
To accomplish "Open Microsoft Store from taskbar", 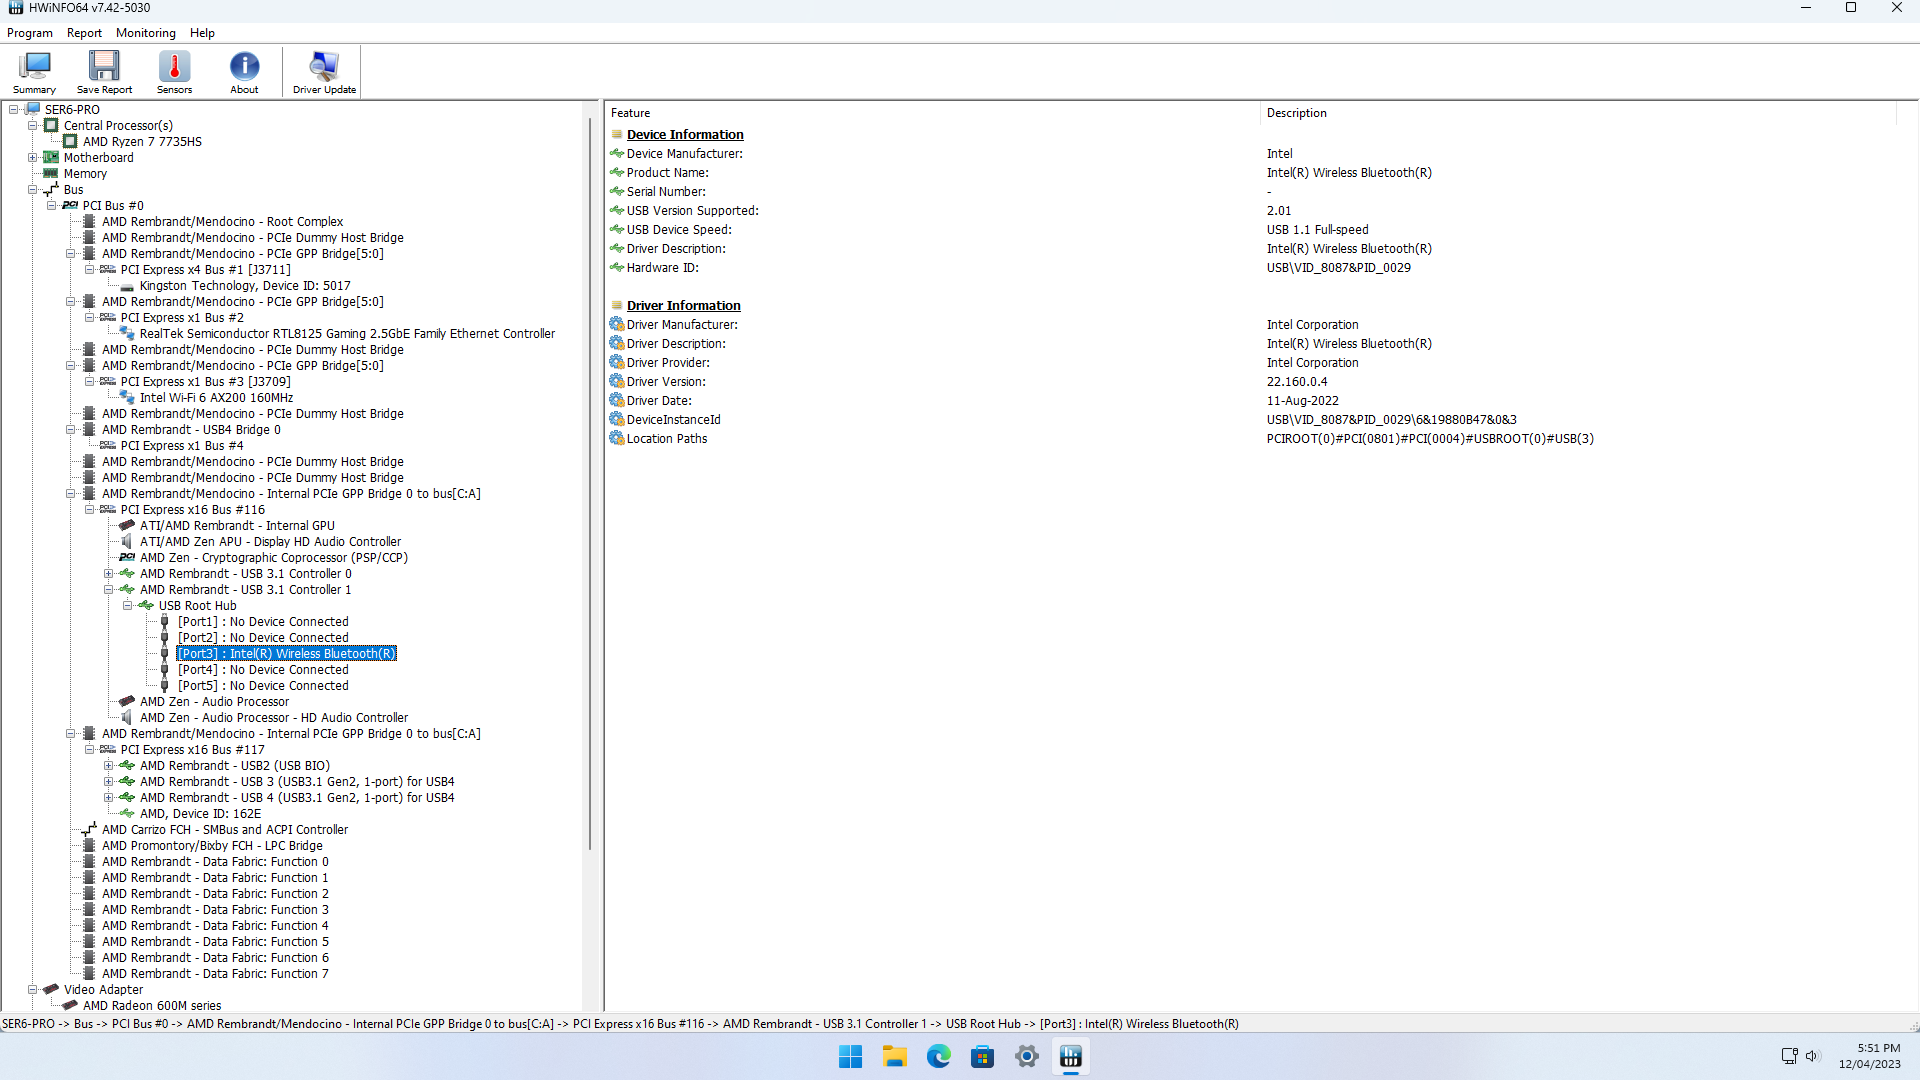I will [x=983, y=1056].
